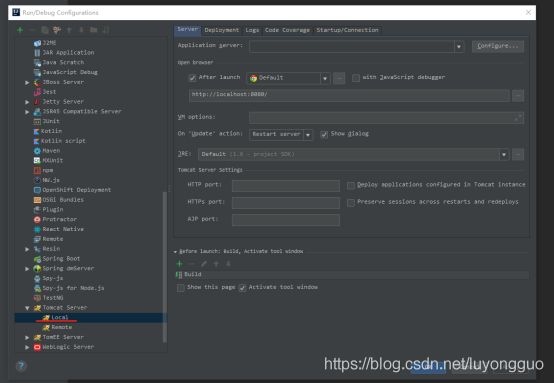Toggle Show dialog checkbox

[324, 134]
